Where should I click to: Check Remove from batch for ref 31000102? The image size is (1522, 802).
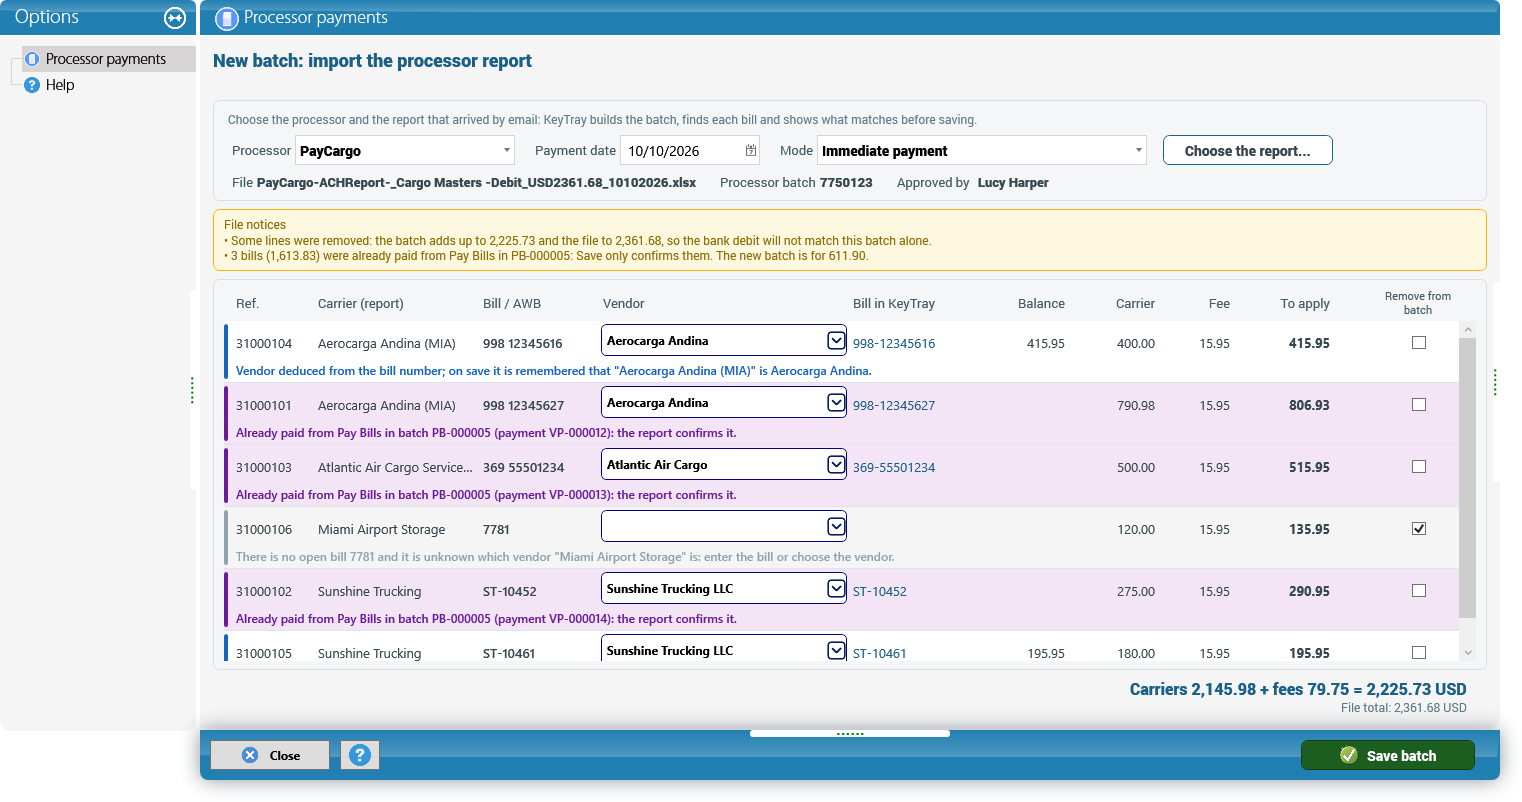point(1418,591)
